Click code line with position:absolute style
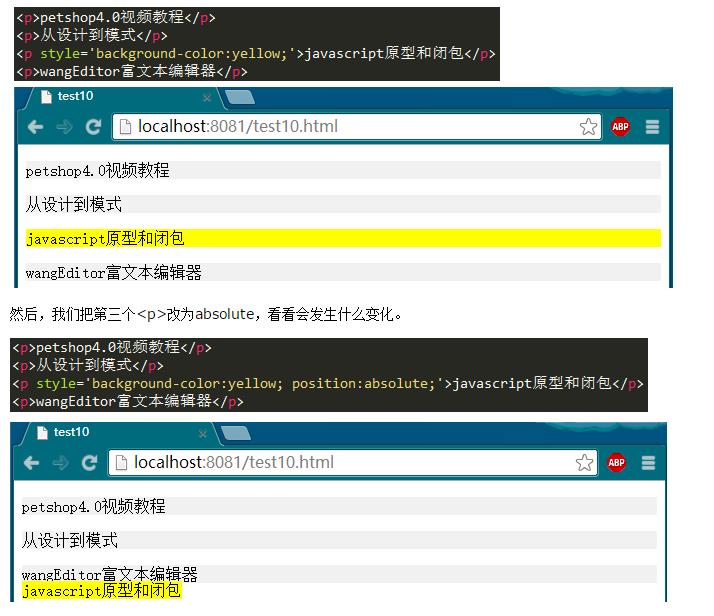The width and height of the screenshot is (714, 616). tap(328, 383)
